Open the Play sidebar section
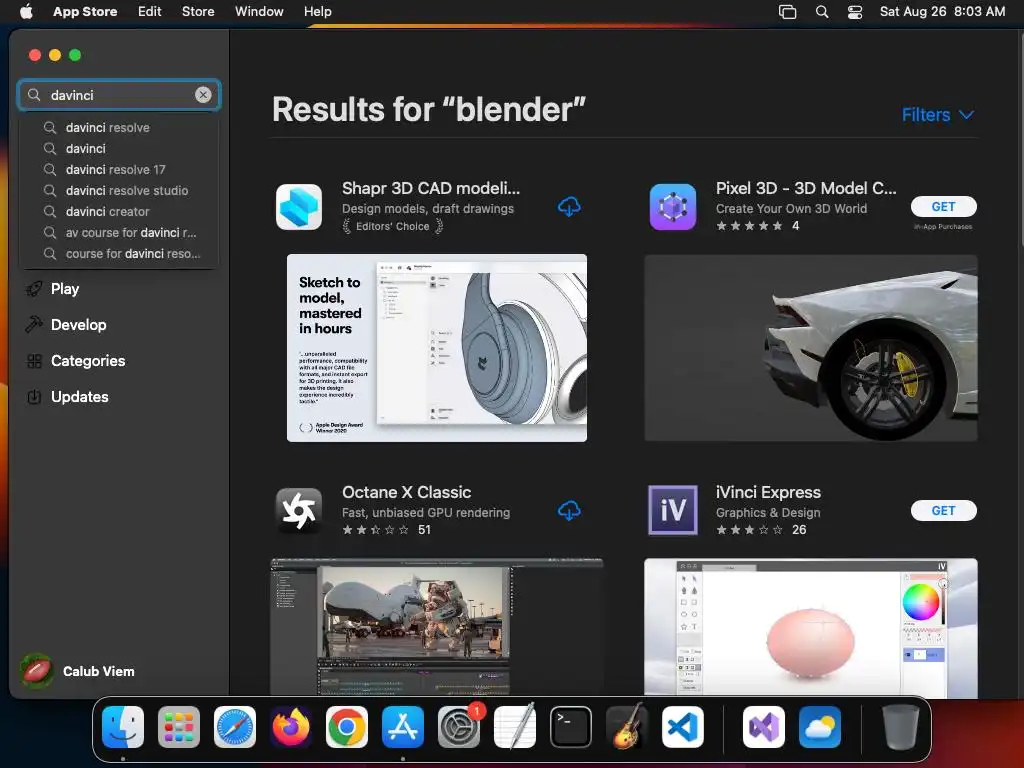 (65, 289)
